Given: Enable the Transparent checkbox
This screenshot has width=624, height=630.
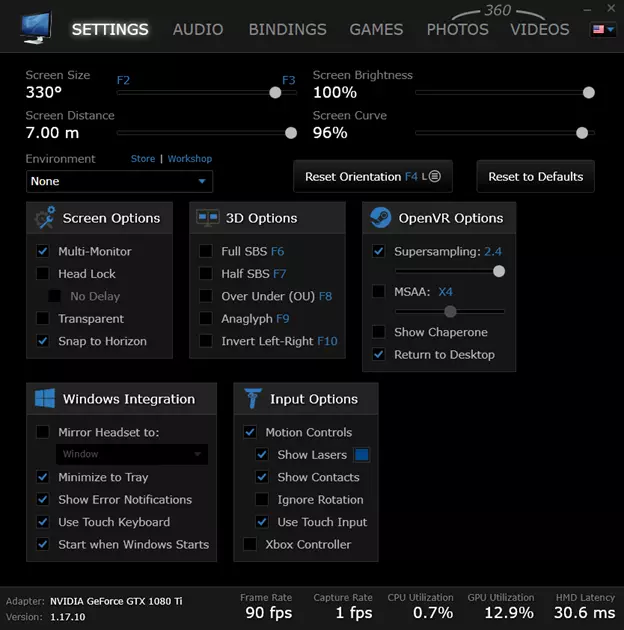Looking at the screenshot, I should coord(43,319).
